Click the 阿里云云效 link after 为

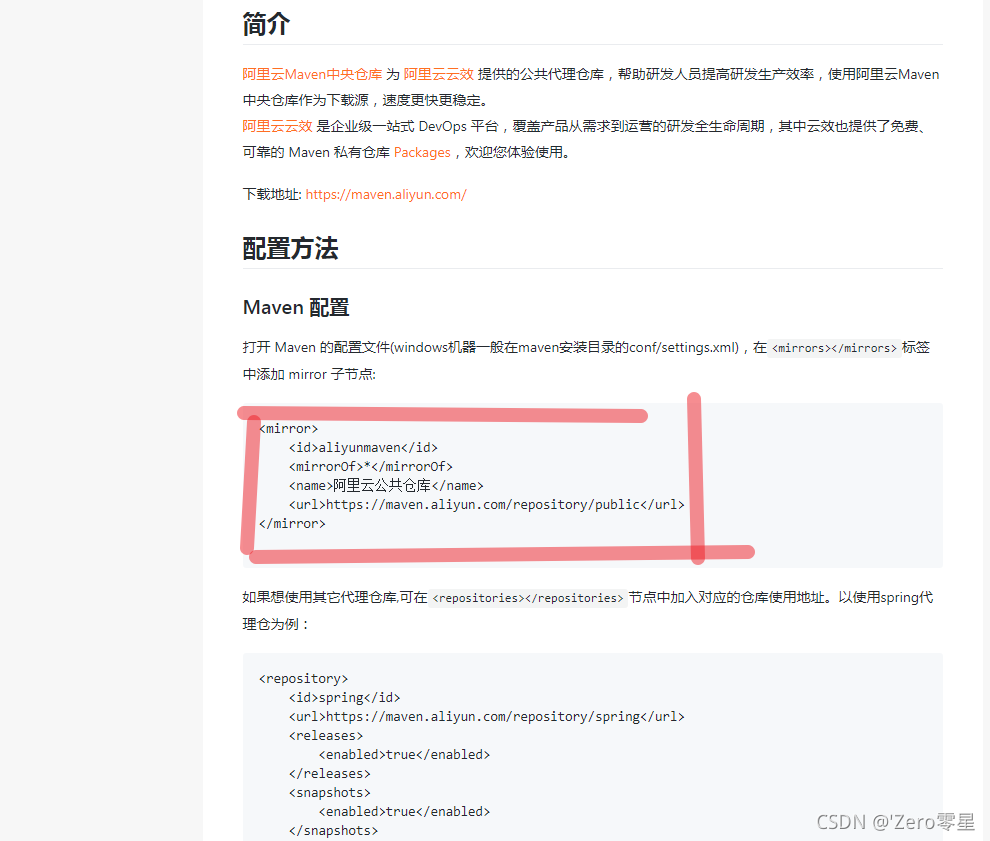(438, 75)
